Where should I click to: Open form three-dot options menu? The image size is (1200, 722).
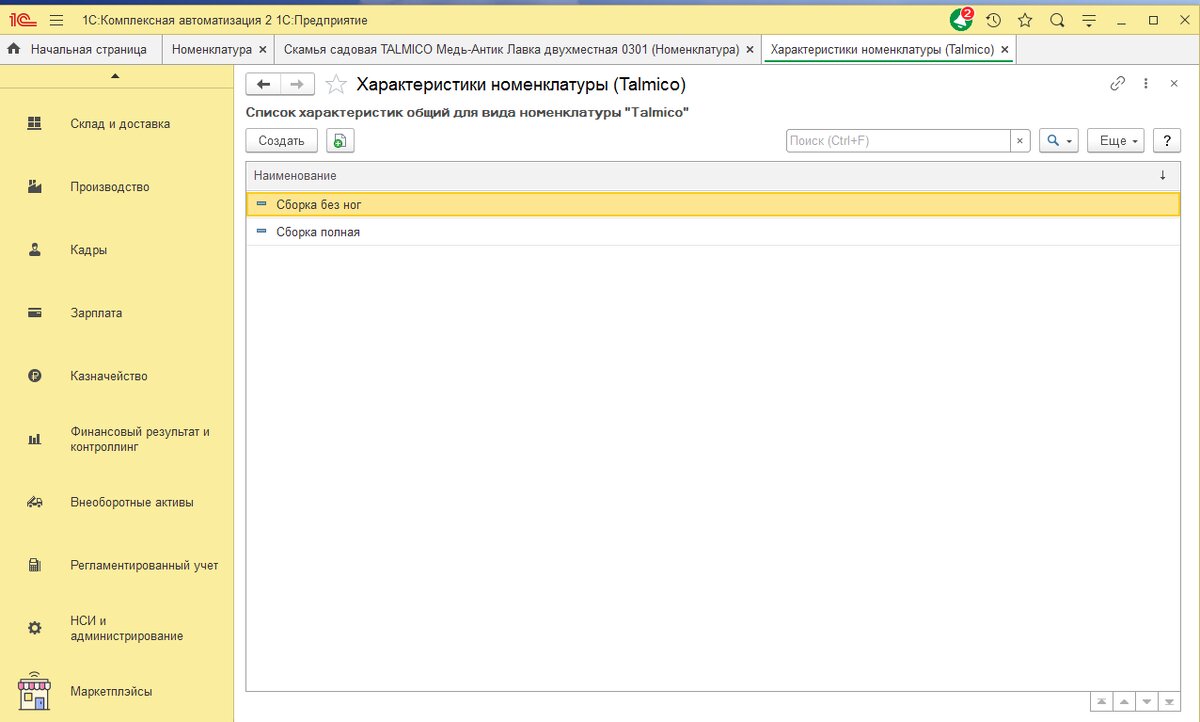coord(1146,84)
